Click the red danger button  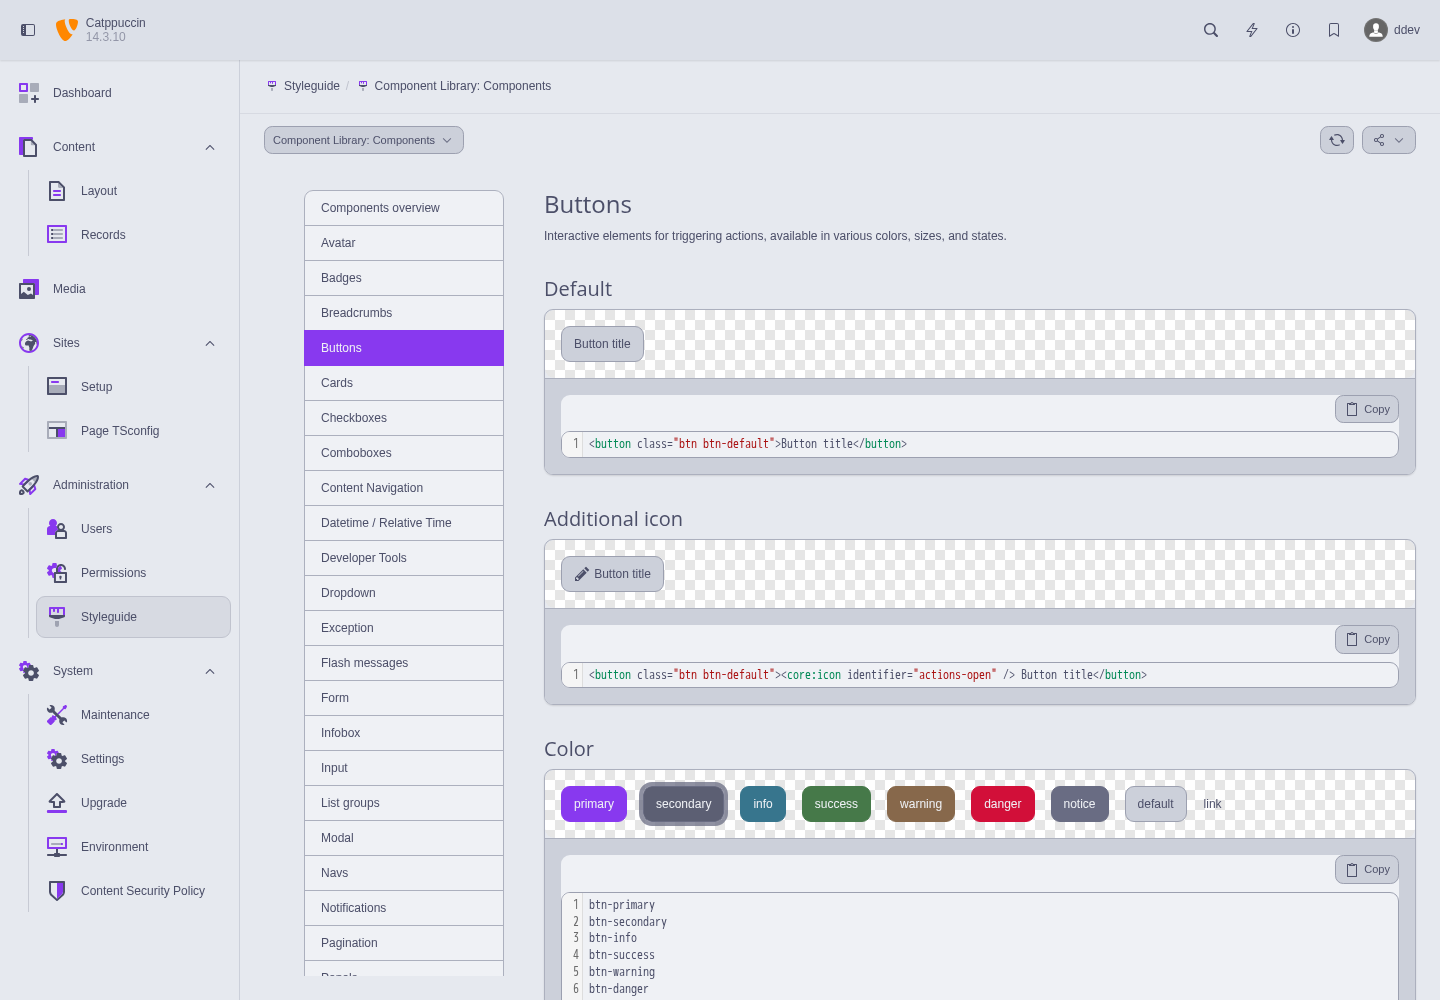1003,804
